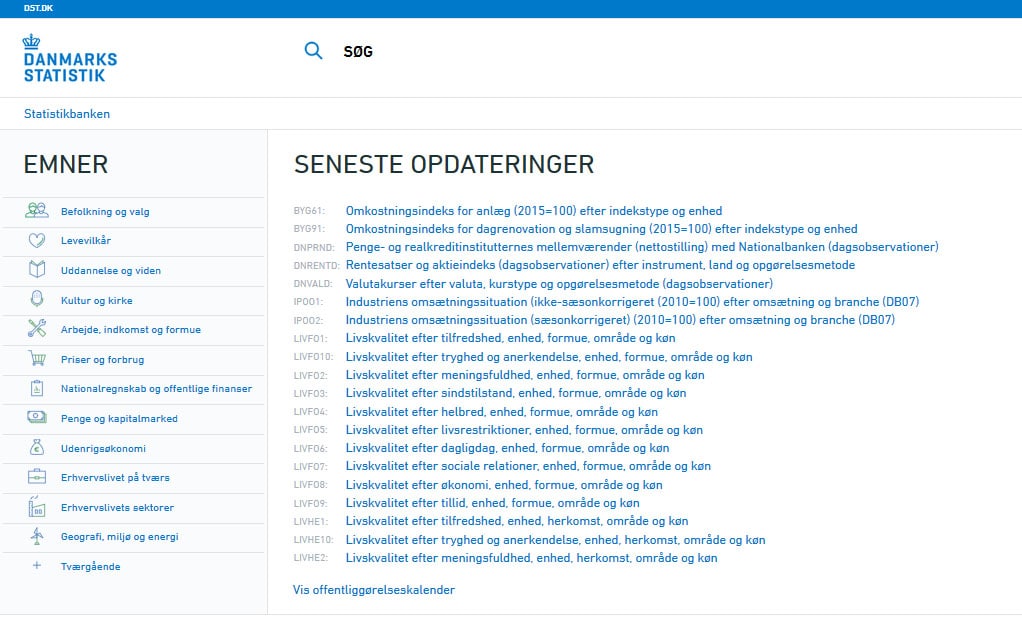1022x627 pixels.
Task: Click the heart icon beside Levevilkår
Action: click(x=38, y=241)
